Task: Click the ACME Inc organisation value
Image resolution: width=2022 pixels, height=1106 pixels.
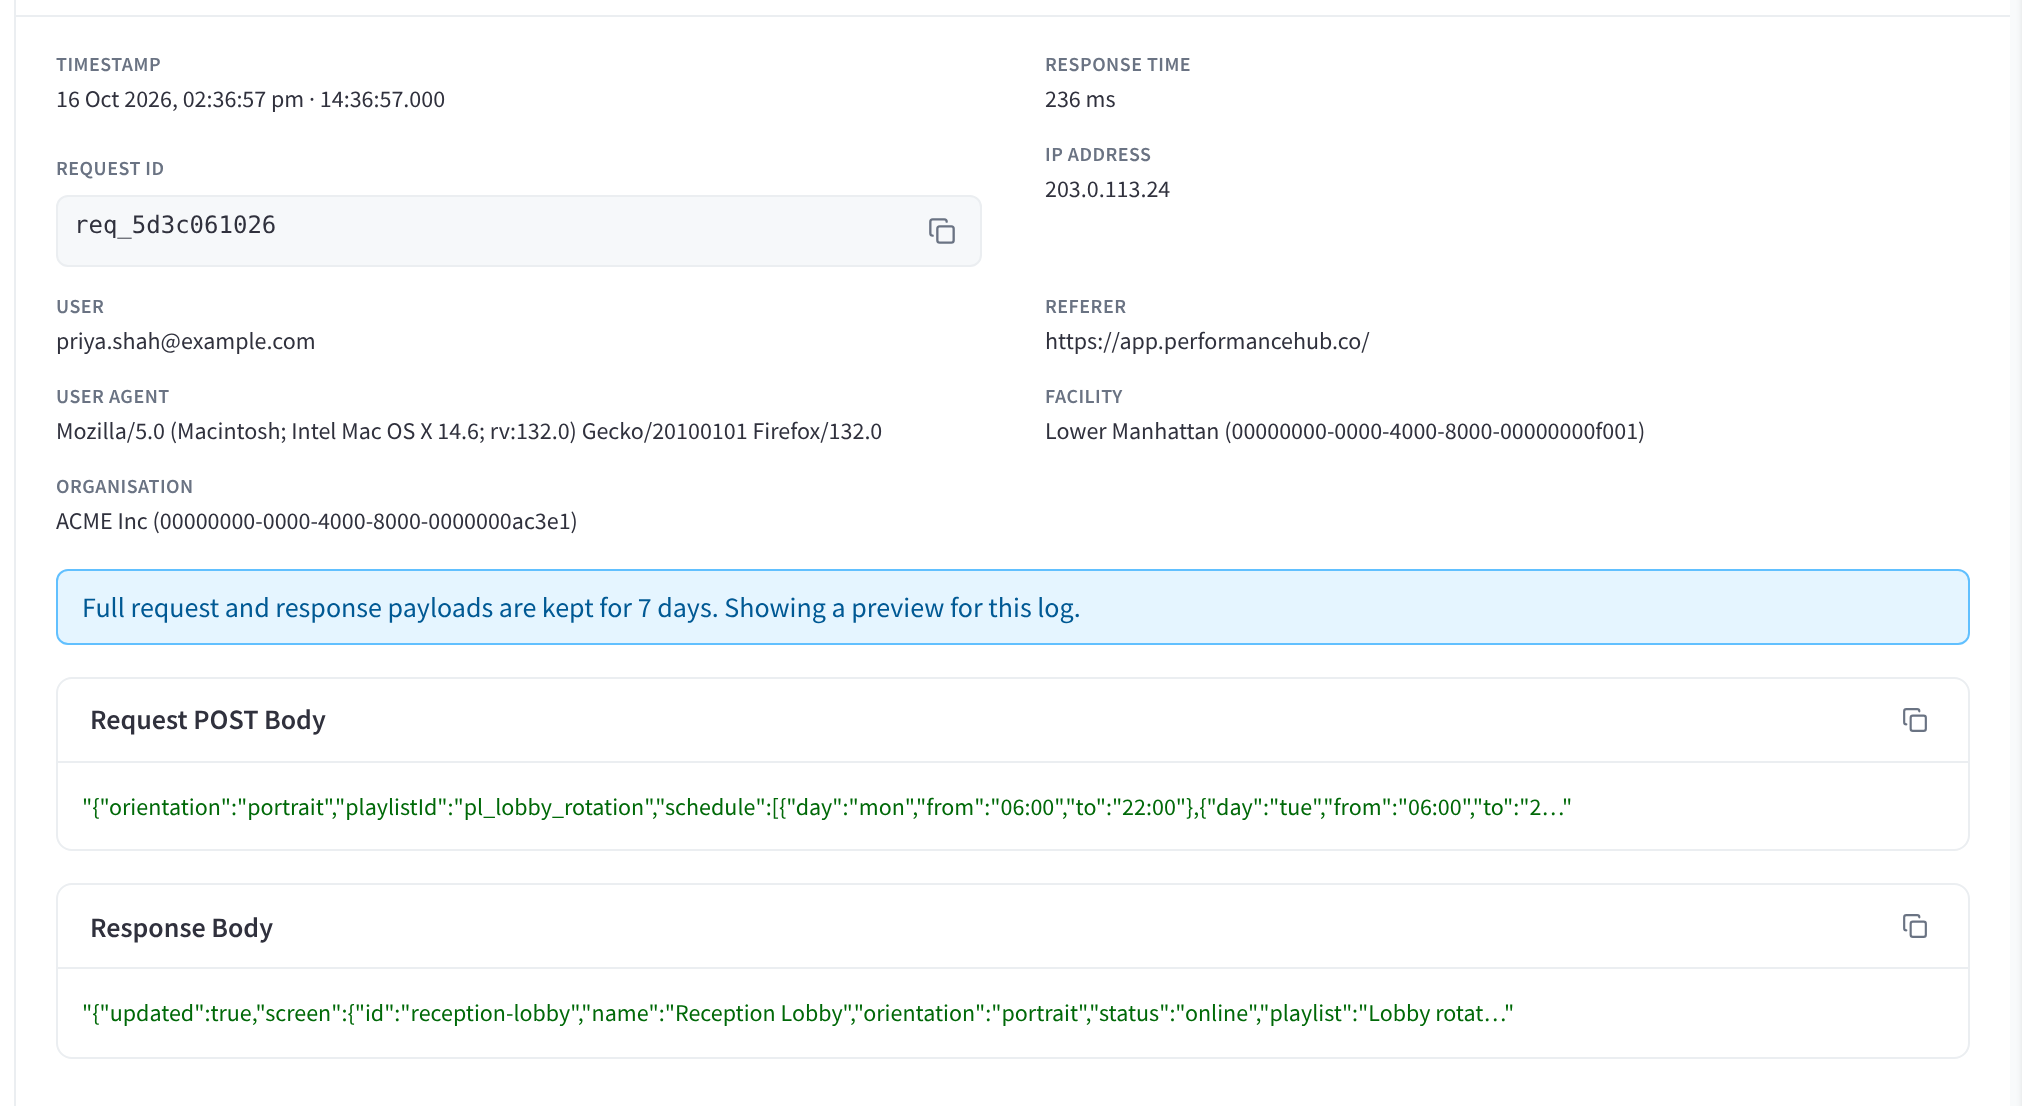Action: [316, 521]
